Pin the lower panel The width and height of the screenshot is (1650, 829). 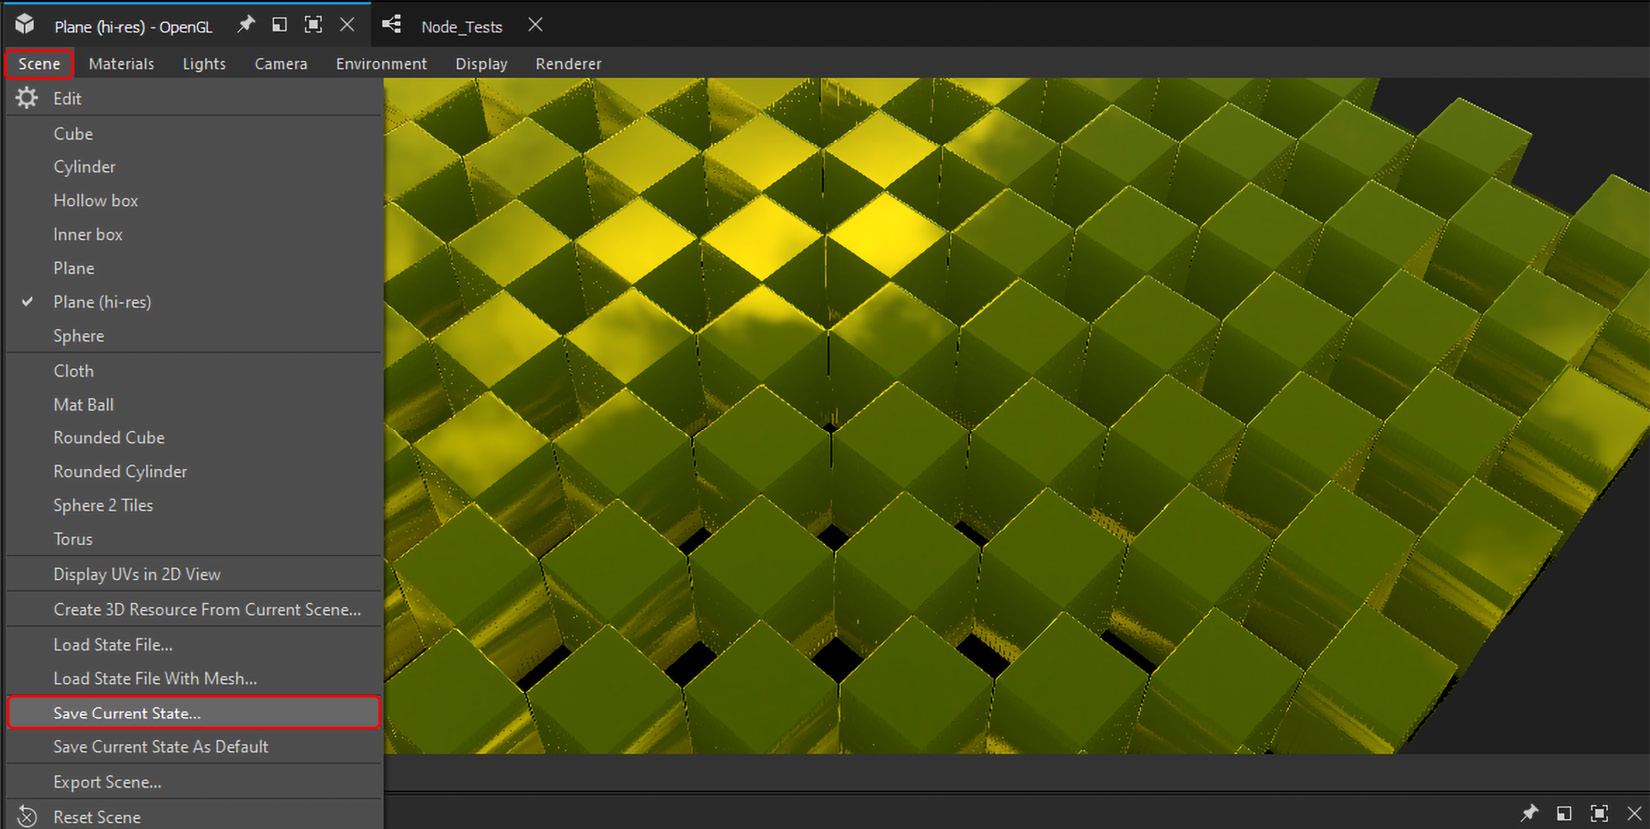click(x=1529, y=813)
